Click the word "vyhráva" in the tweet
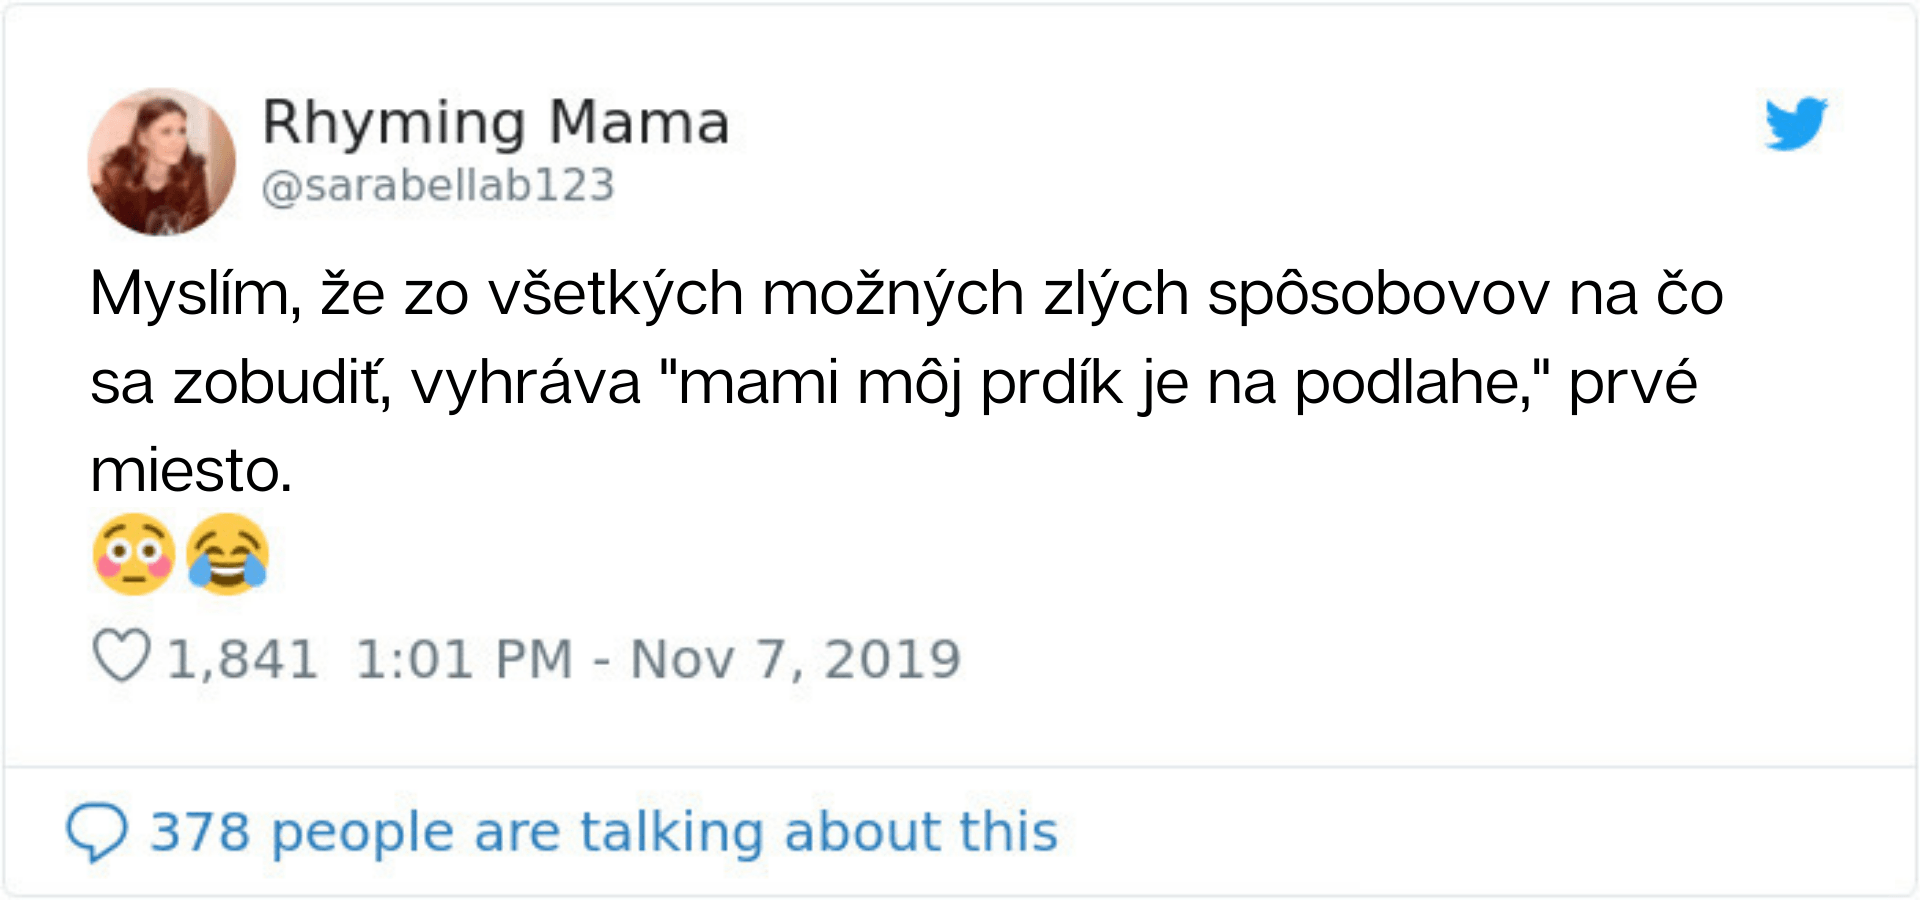 pos(525,382)
